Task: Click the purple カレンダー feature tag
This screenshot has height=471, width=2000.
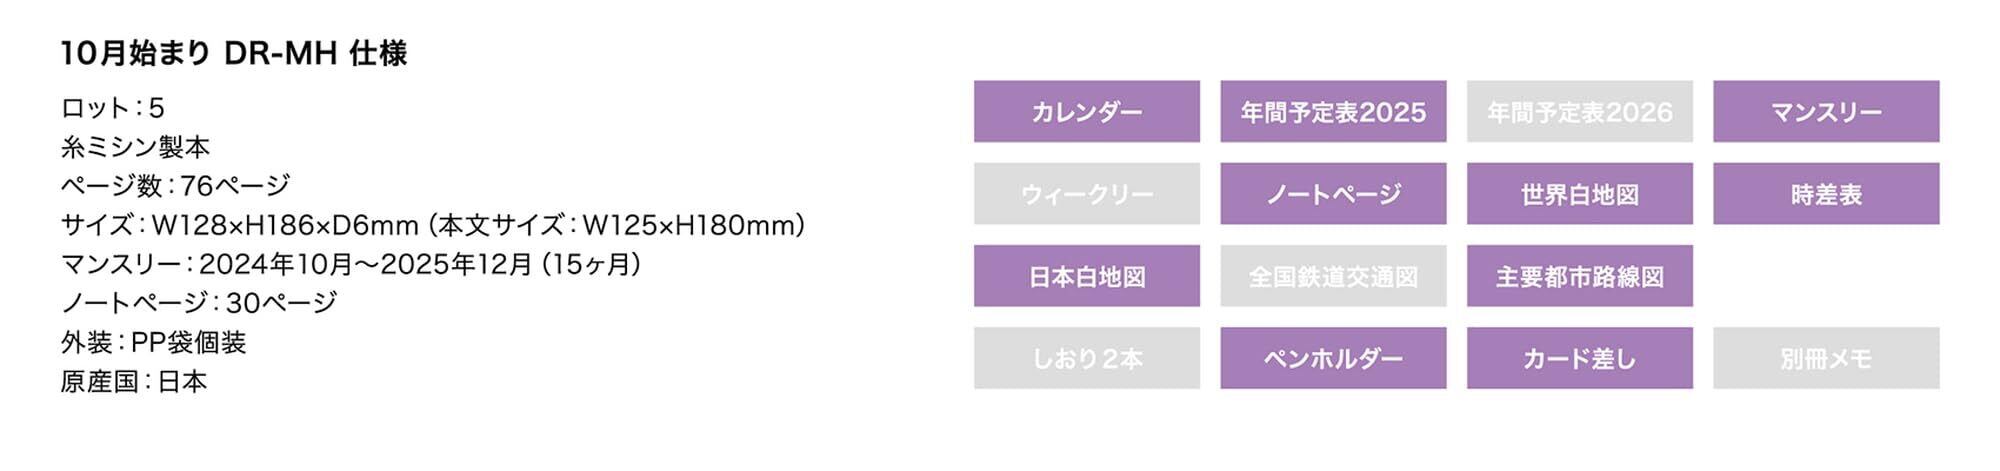Action: click(1086, 112)
